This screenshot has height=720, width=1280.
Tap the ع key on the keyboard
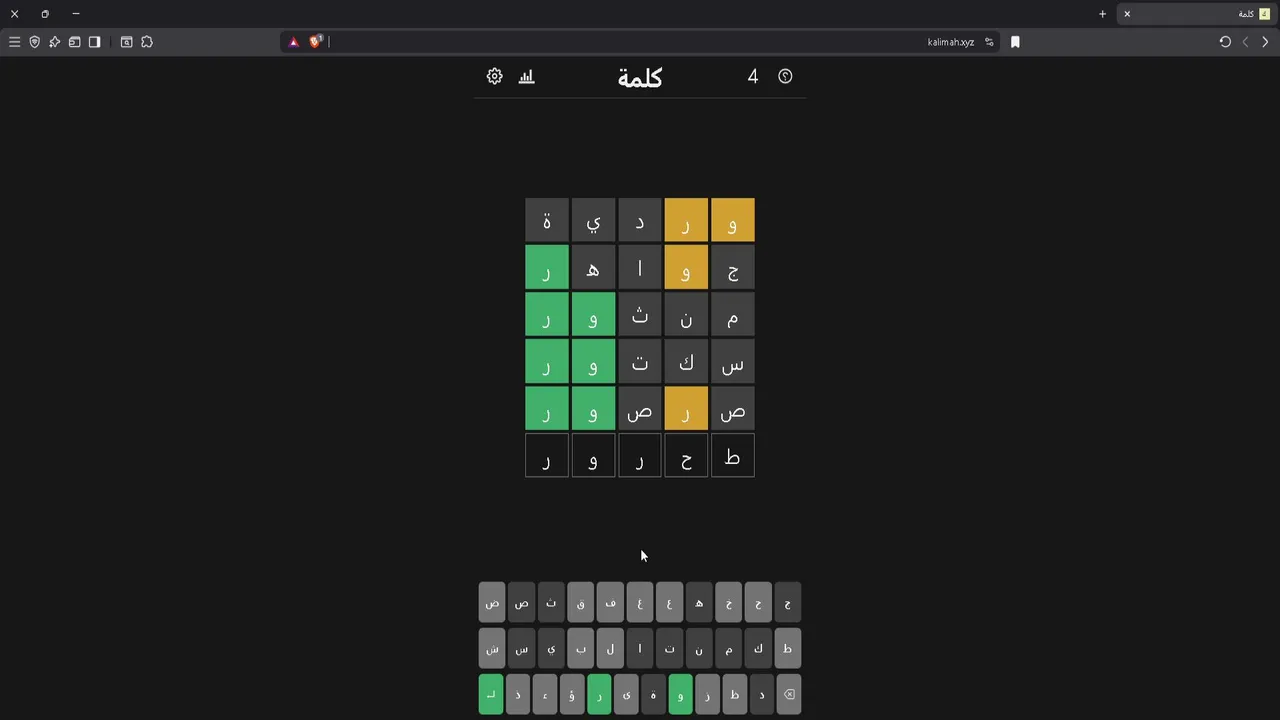click(669, 602)
